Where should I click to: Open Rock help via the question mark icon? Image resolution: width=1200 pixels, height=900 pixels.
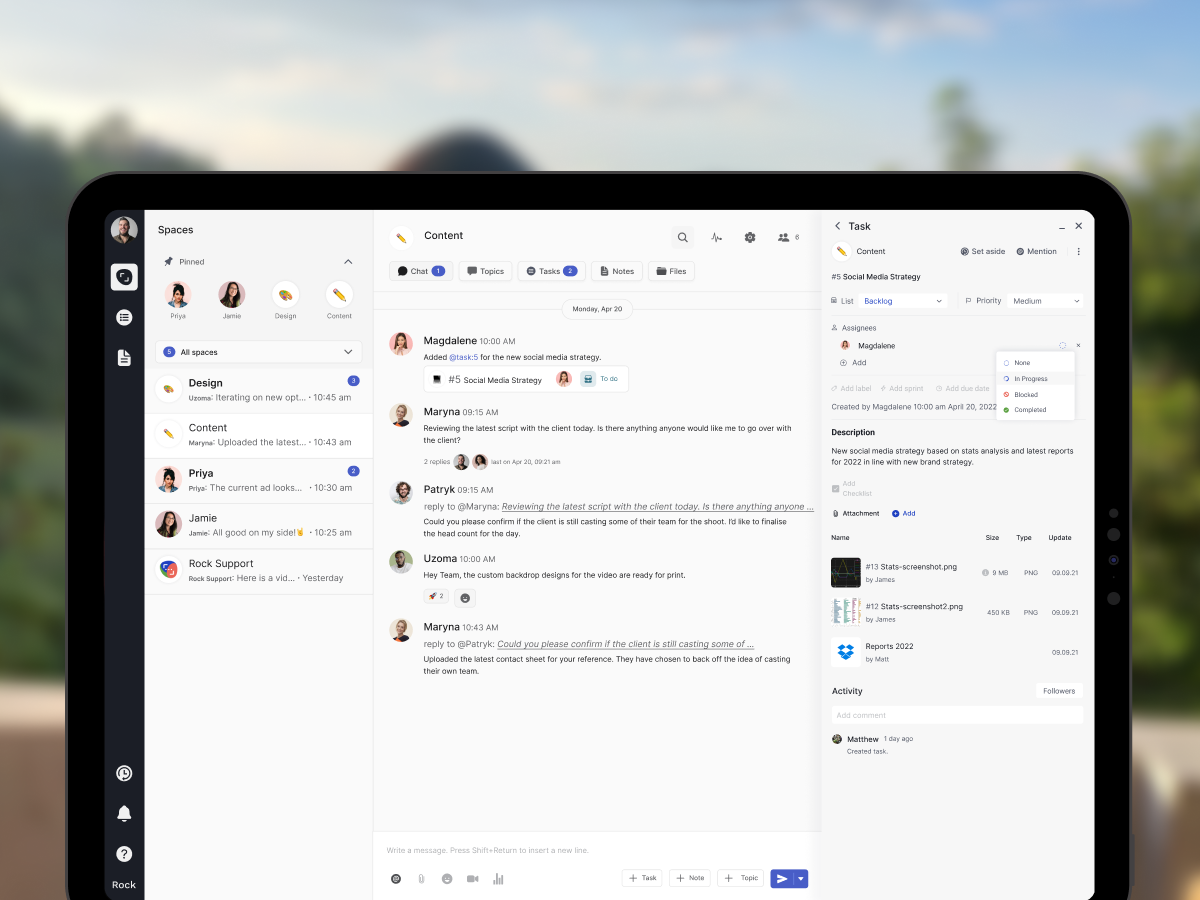tap(124, 853)
